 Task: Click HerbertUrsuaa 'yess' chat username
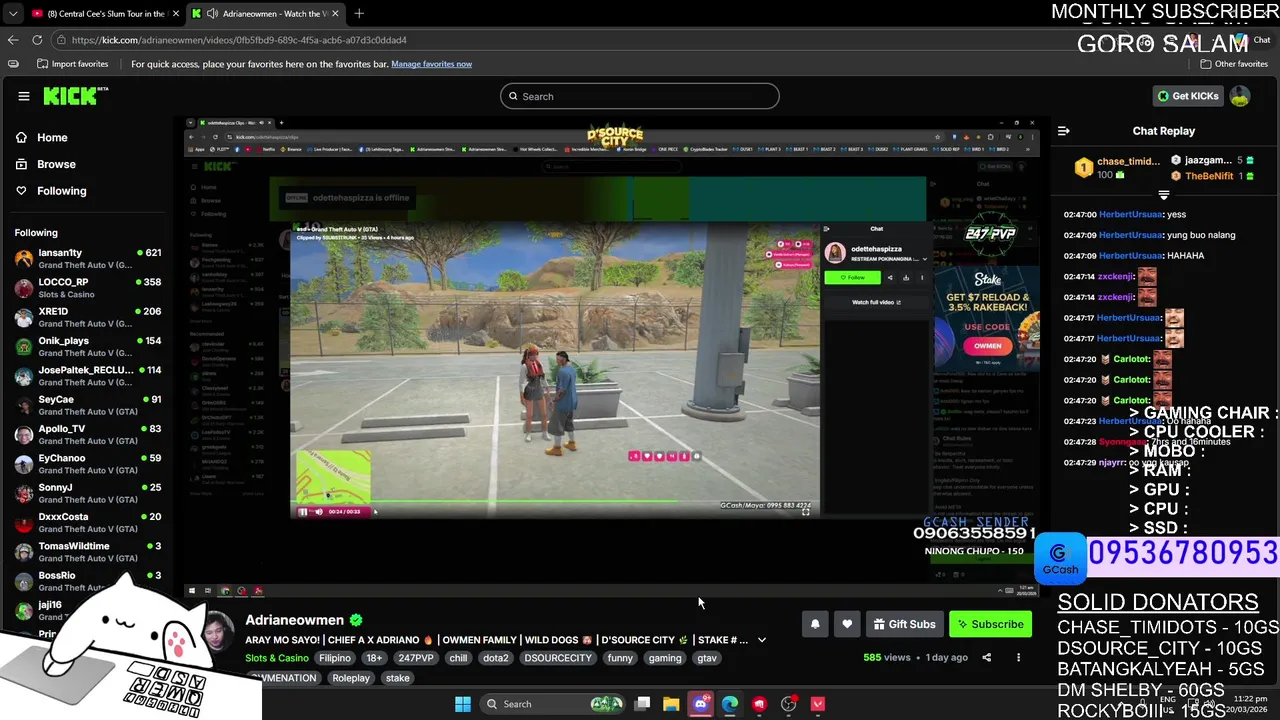click(1130, 214)
